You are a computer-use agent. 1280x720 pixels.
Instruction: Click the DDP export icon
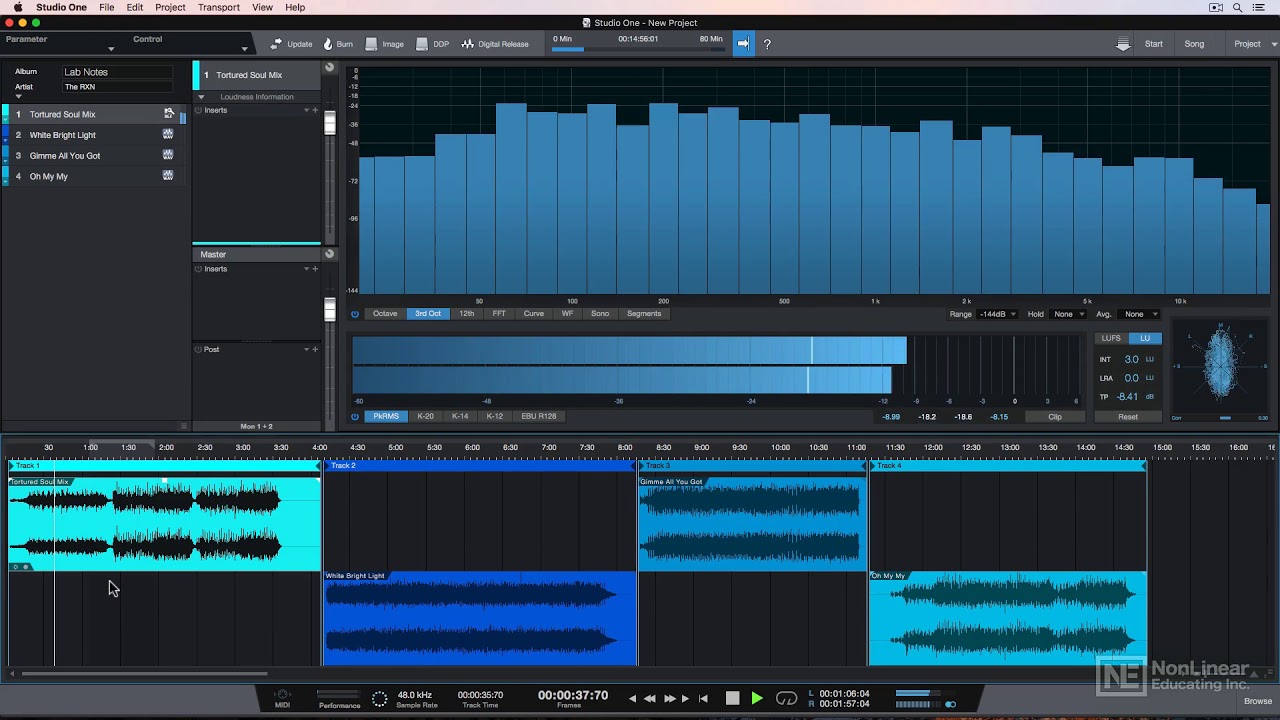422,44
